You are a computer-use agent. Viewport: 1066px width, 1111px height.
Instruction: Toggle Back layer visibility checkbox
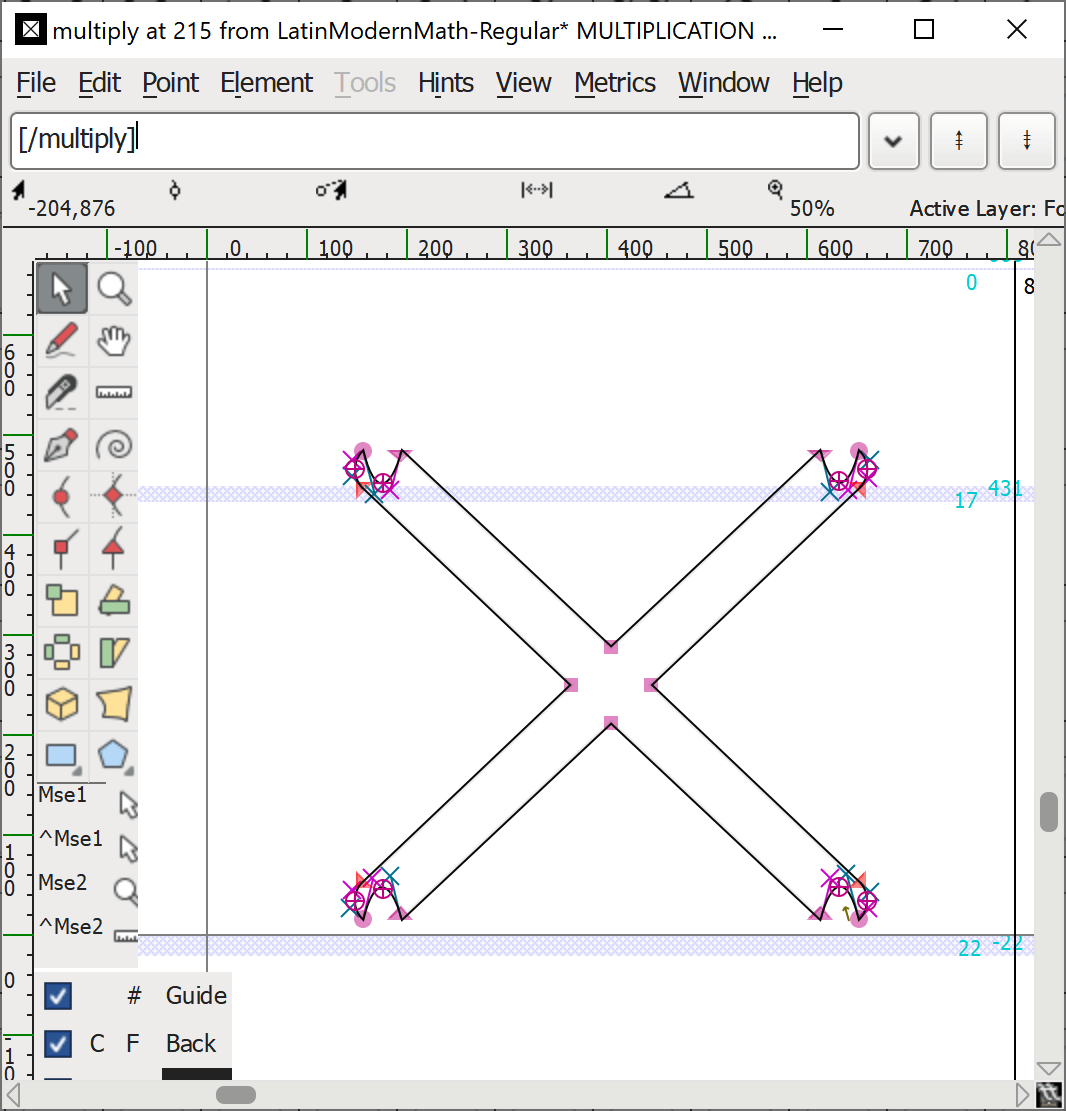[58, 1044]
